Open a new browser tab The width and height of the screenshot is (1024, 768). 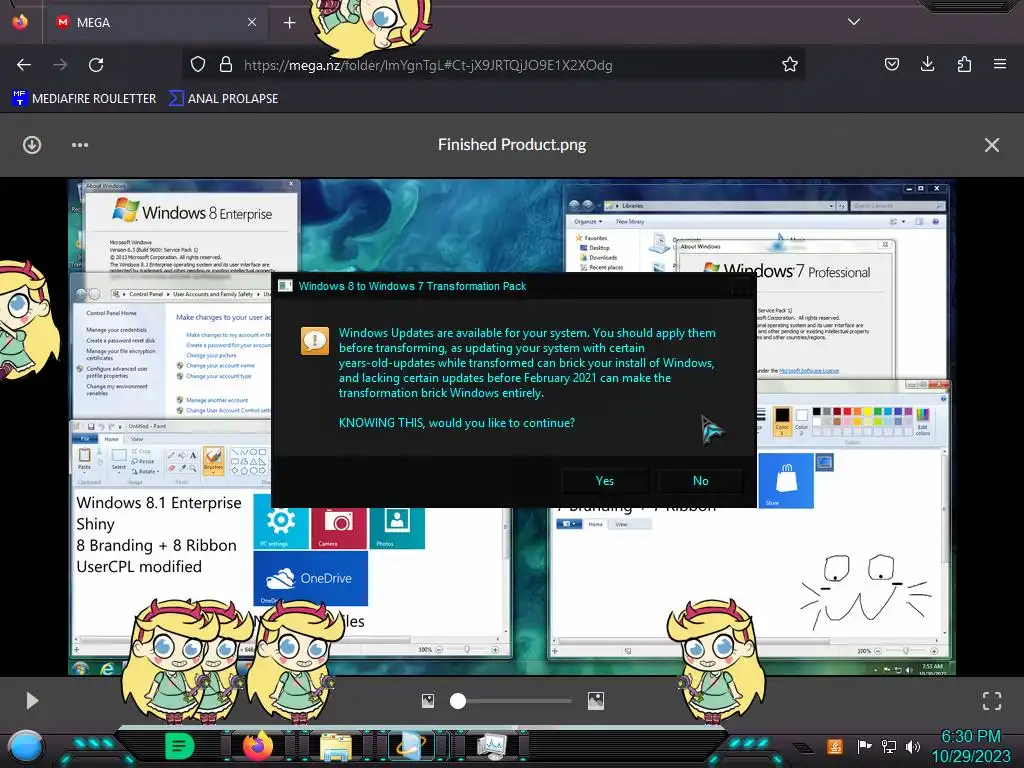[x=289, y=23]
